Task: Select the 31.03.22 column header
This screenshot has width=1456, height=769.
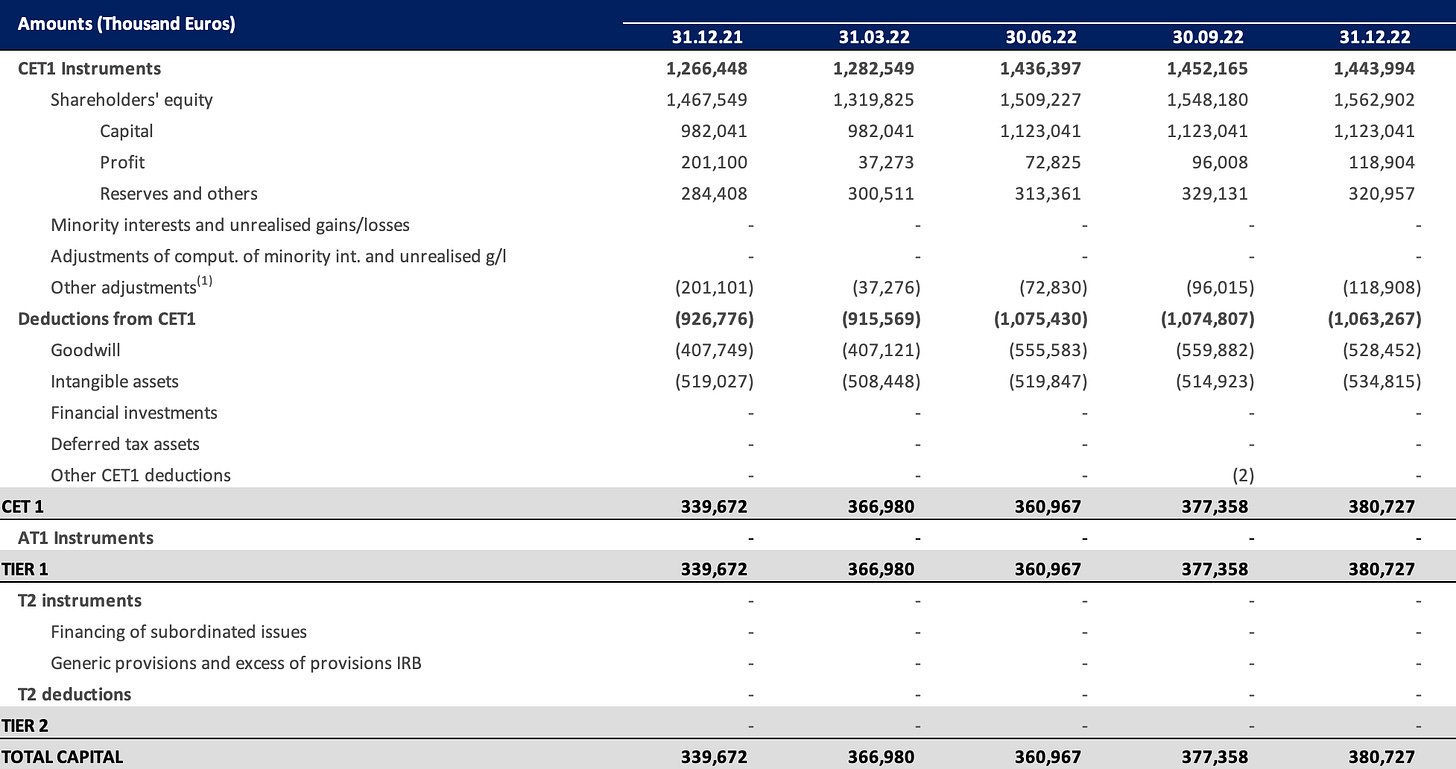Action: 874,37
